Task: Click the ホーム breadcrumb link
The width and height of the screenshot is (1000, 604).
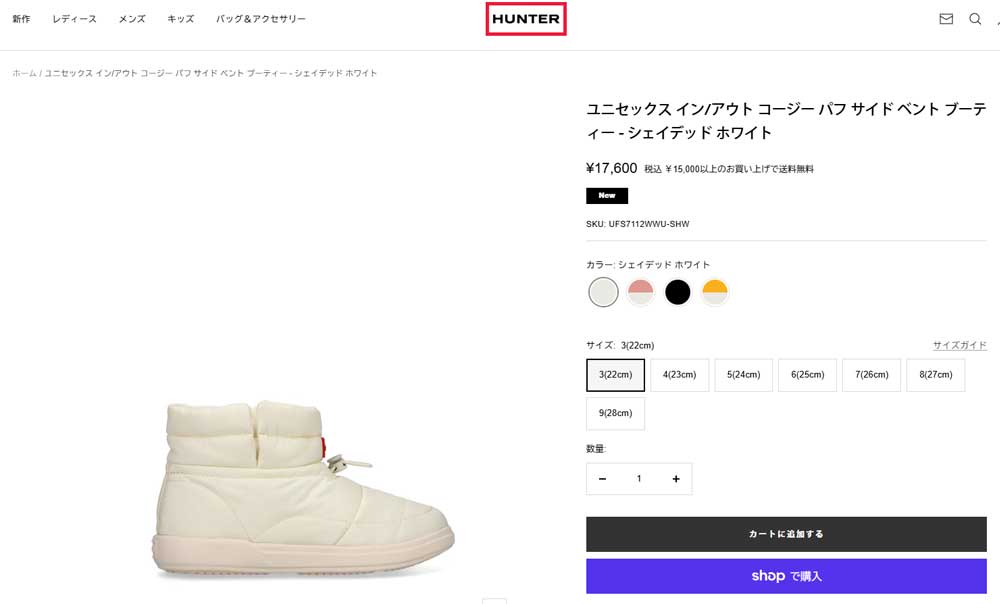Action: click(24, 73)
